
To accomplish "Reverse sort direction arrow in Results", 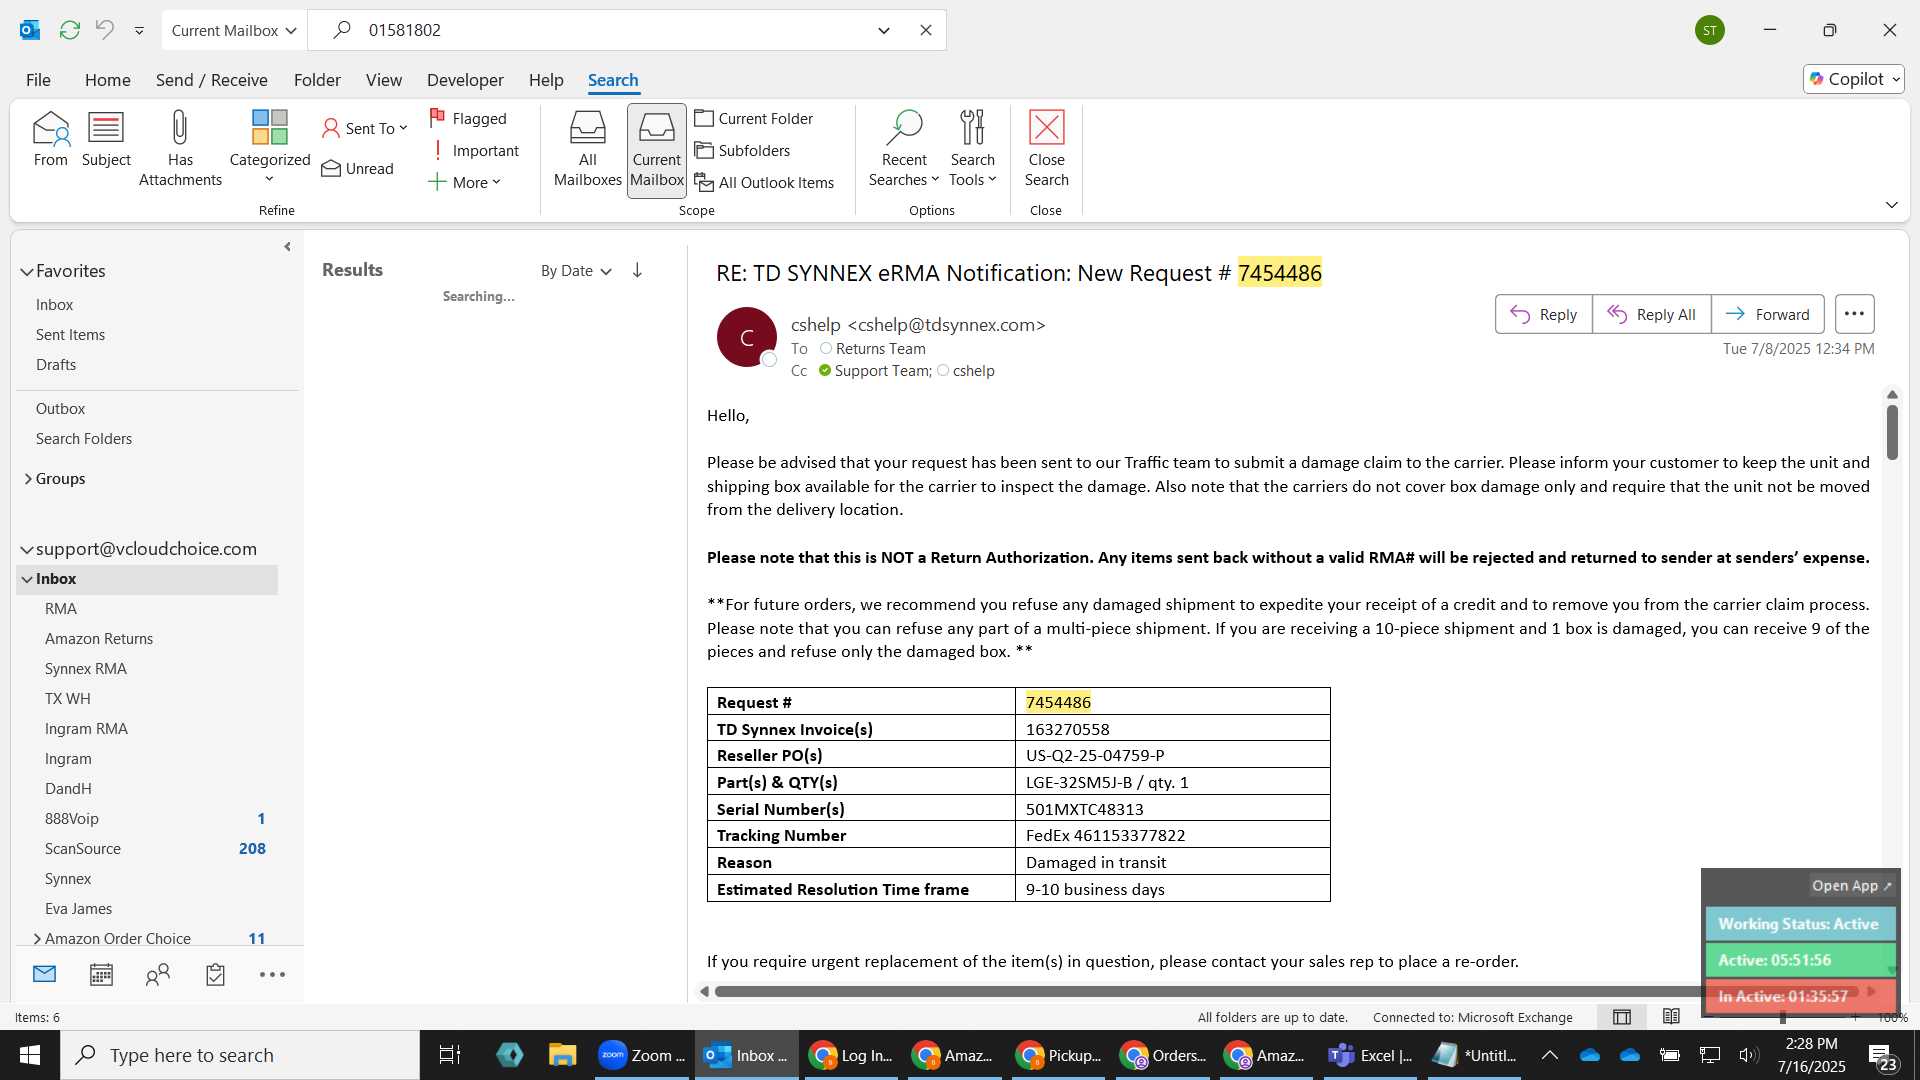I will (x=637, y=271).
